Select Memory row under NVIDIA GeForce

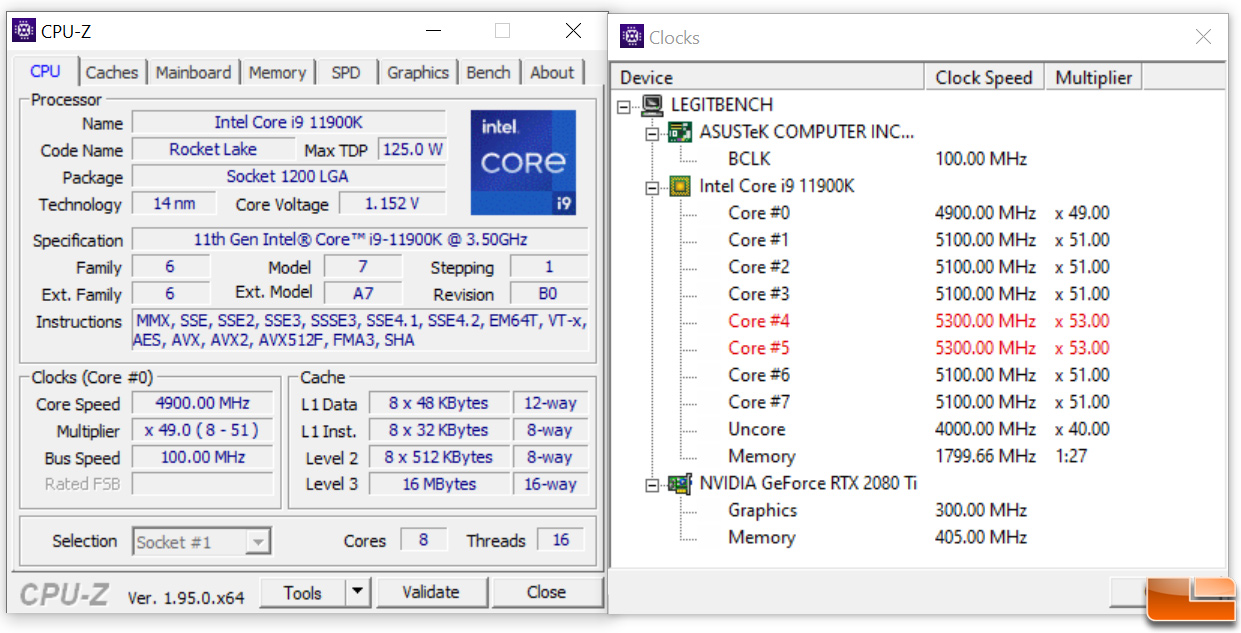[762, 537]
